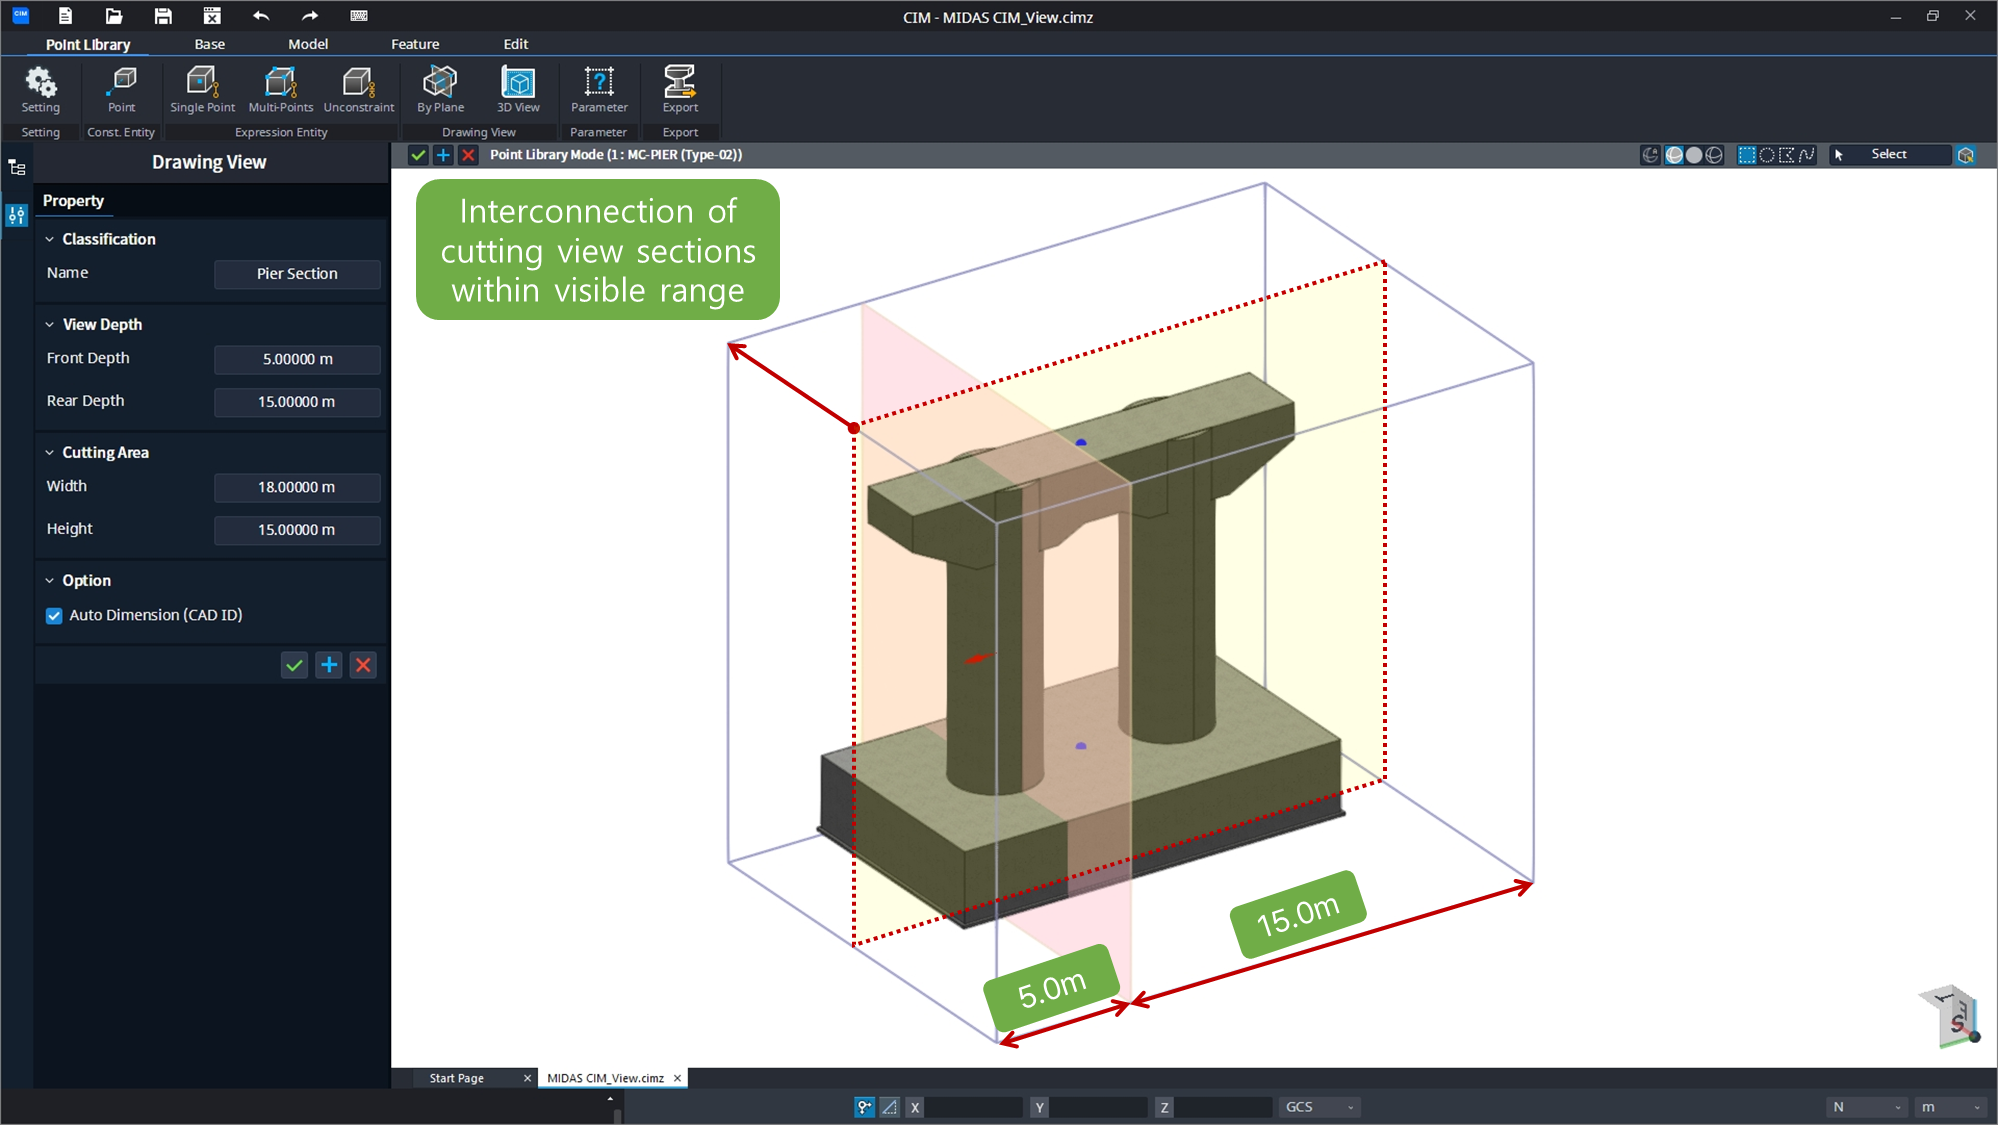Image resolution: width=1998 pixels, height=1125 pixels.
Task: Enable circle selection mode
Action: pyautogui.click(x=1767, y=155)
